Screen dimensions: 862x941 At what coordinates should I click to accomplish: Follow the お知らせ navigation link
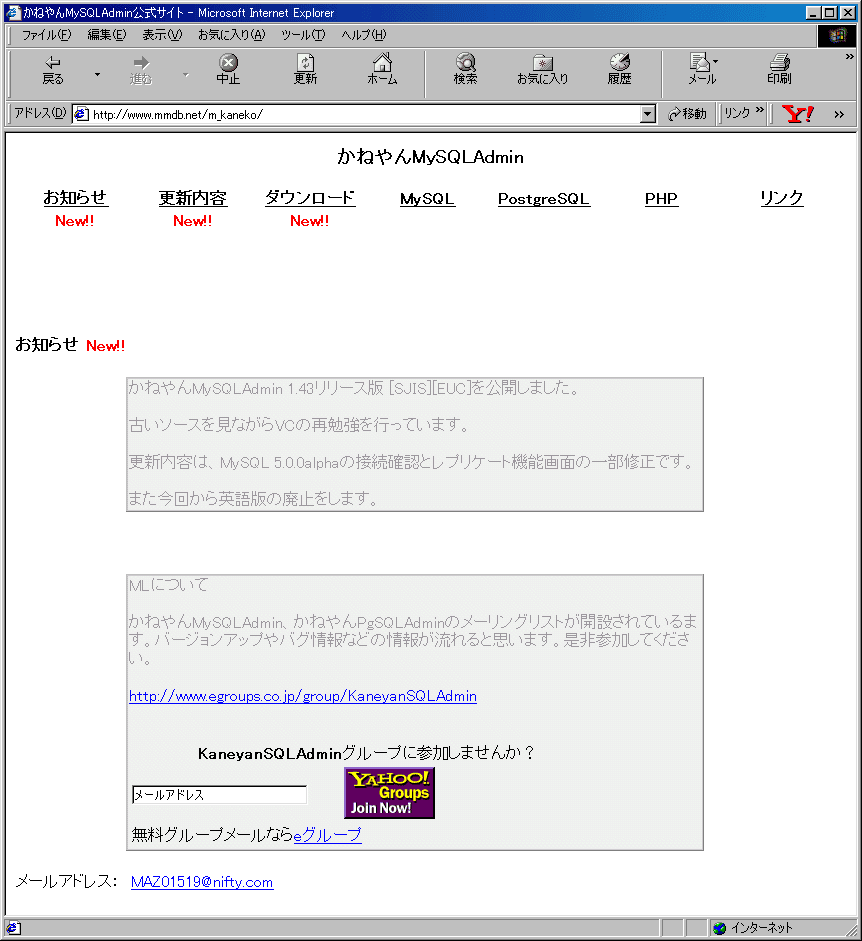click(x=76, y=197)
